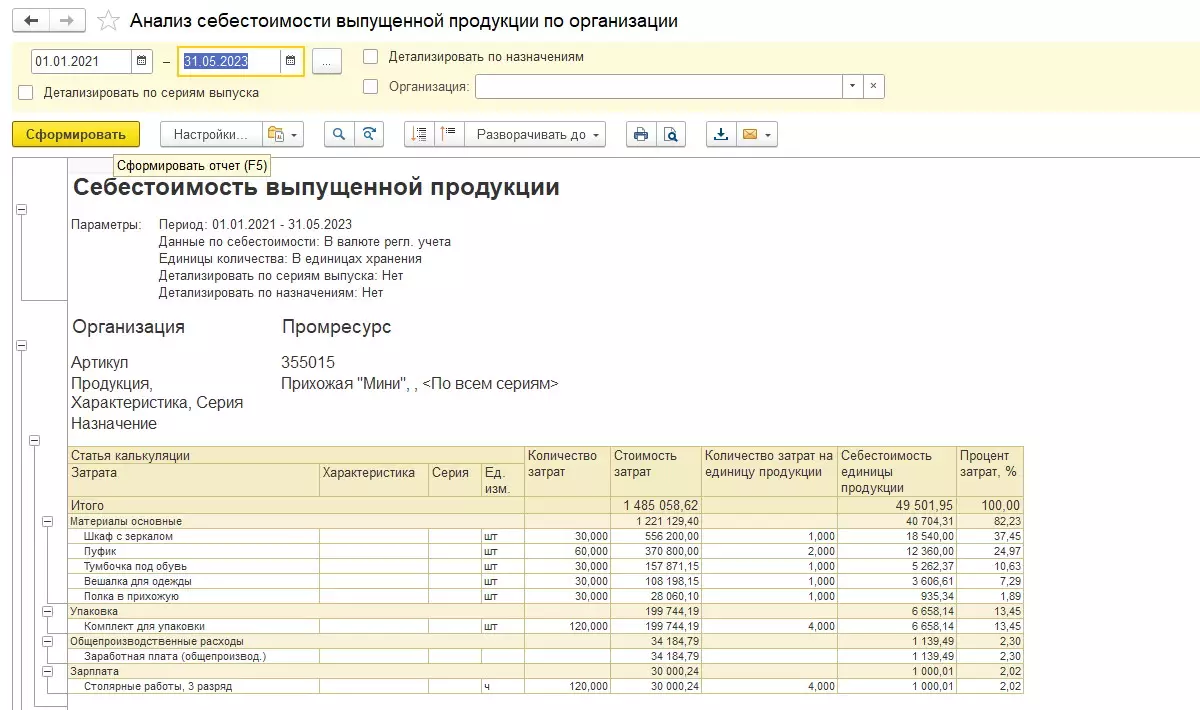The width and height of the screenshot is (1200, 710).
Task: Click the period selection ellipsis button
Action: pos(327,61)
